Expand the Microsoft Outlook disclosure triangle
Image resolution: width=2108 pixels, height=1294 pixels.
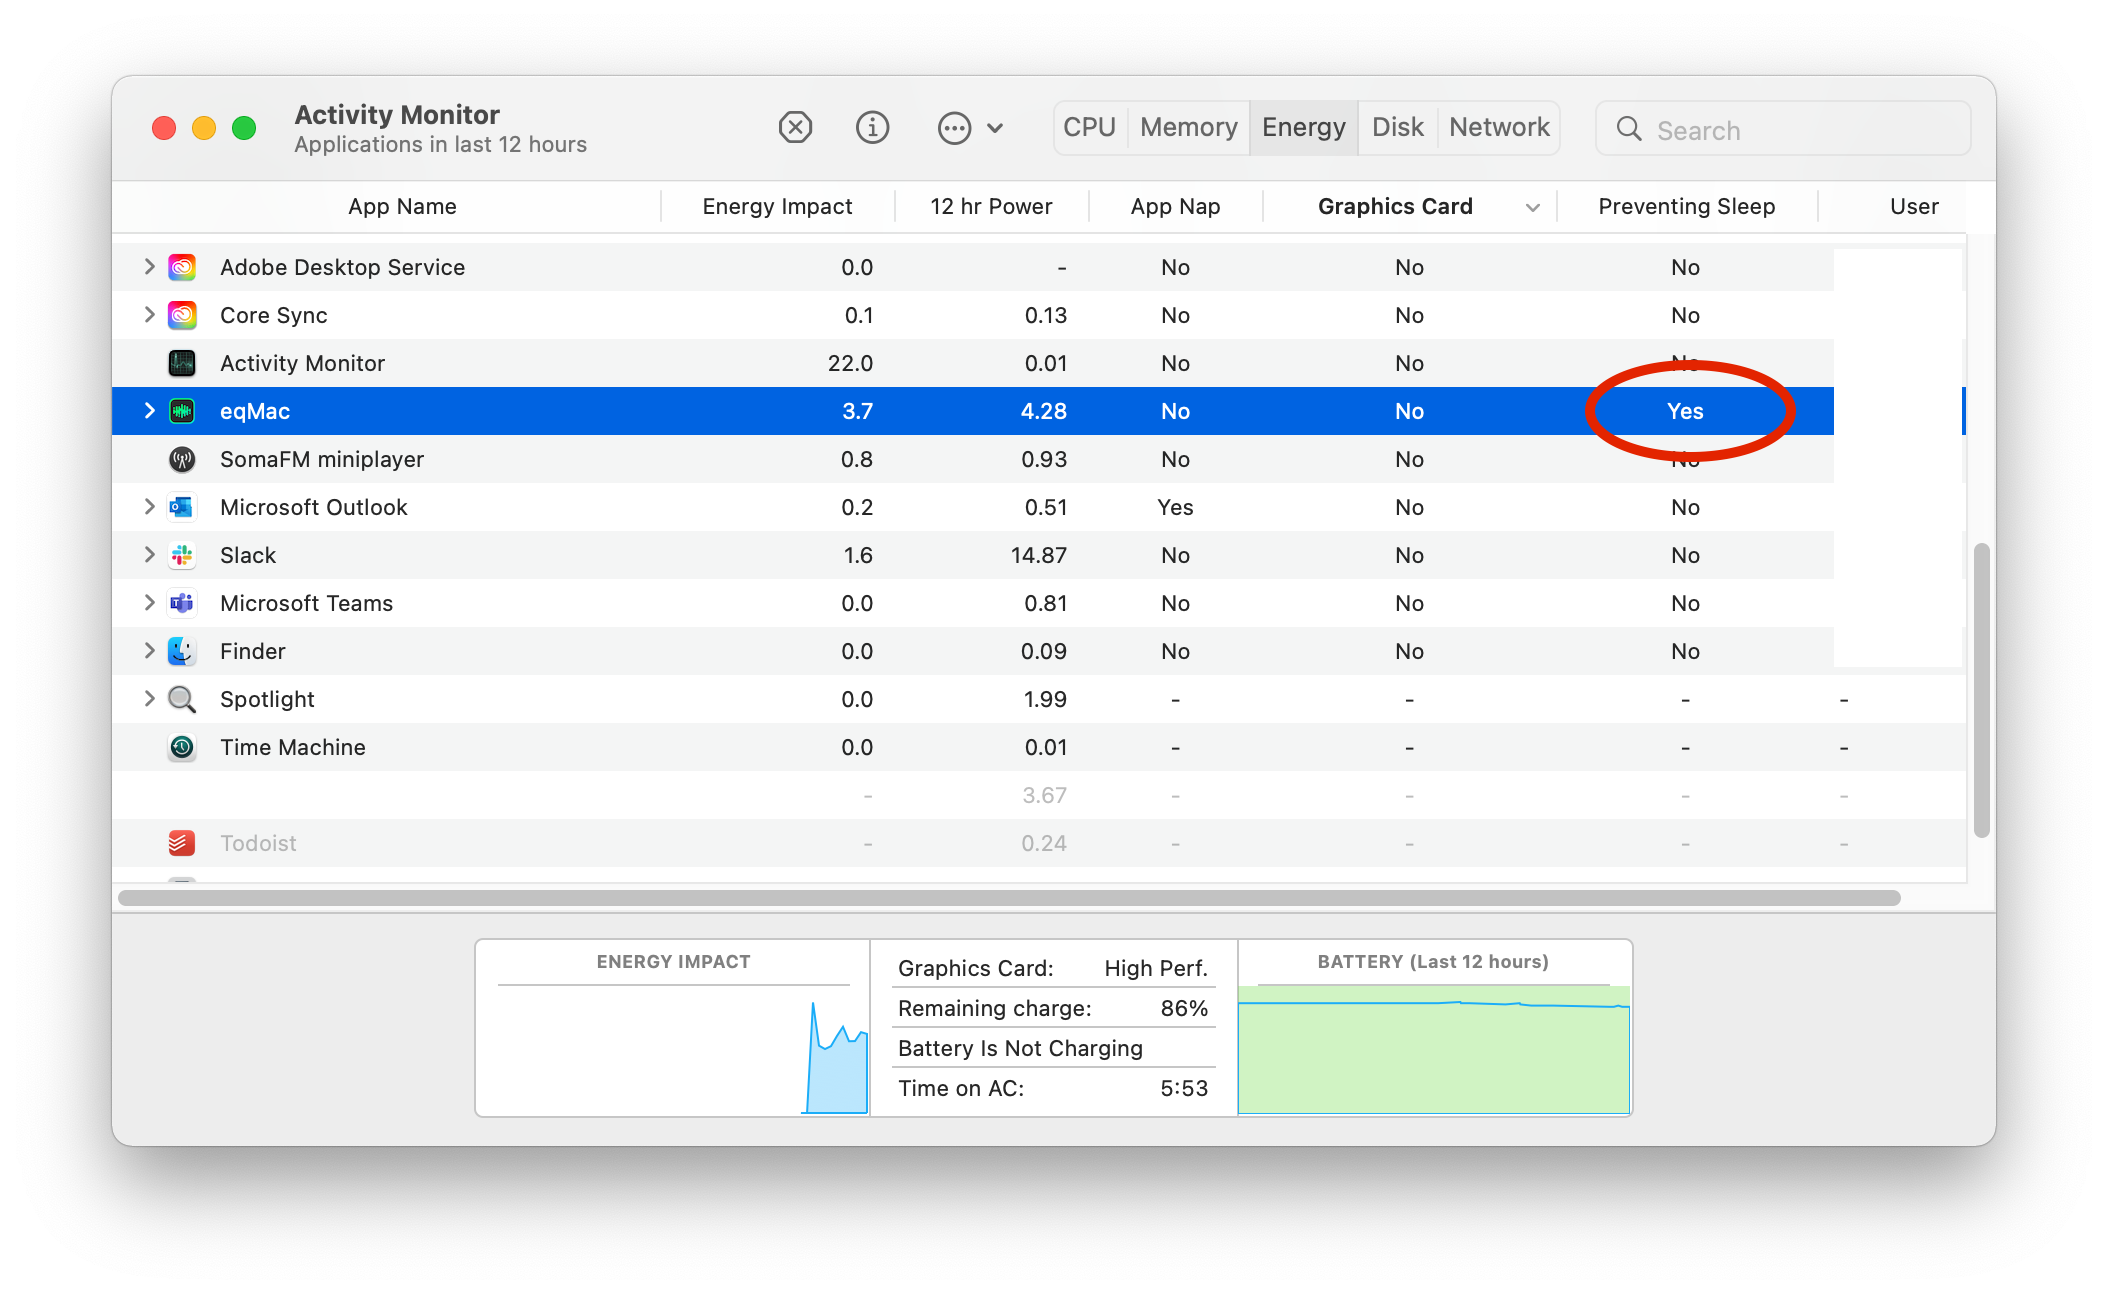coord(148,507)
